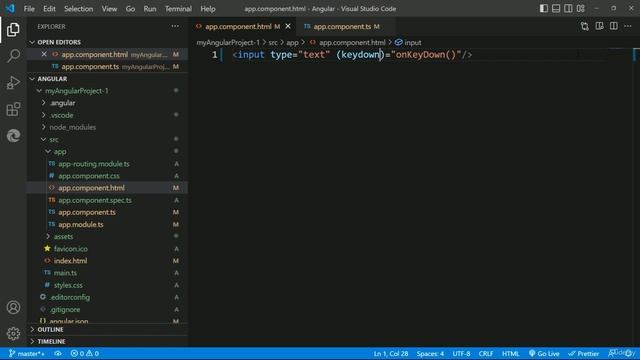The image size is (640, 360).
Task: Open the Explorer view in activity bar
Action: coord(13,29)
